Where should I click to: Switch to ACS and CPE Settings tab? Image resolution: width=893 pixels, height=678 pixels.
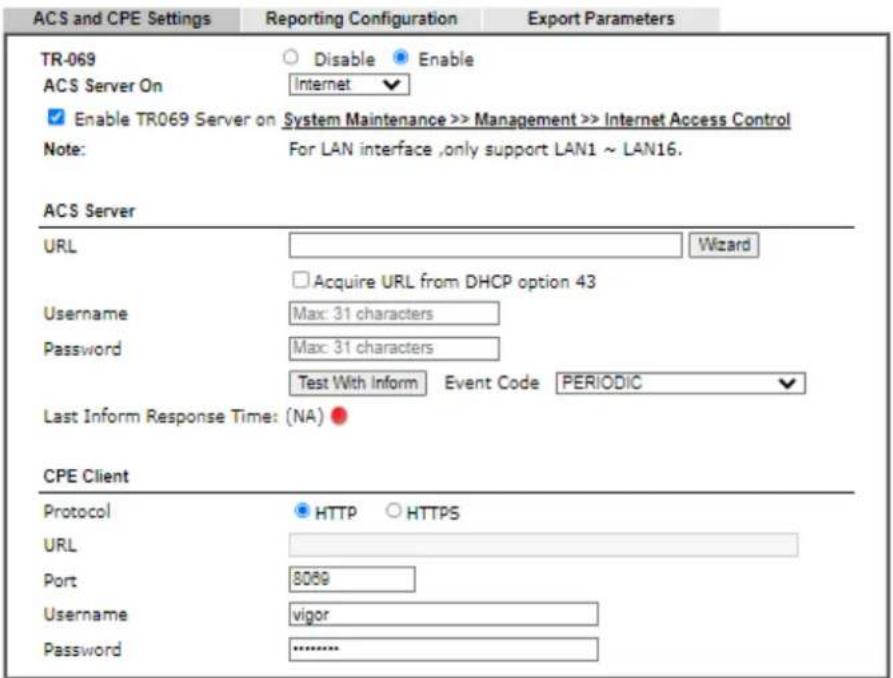tap(122, 19)
